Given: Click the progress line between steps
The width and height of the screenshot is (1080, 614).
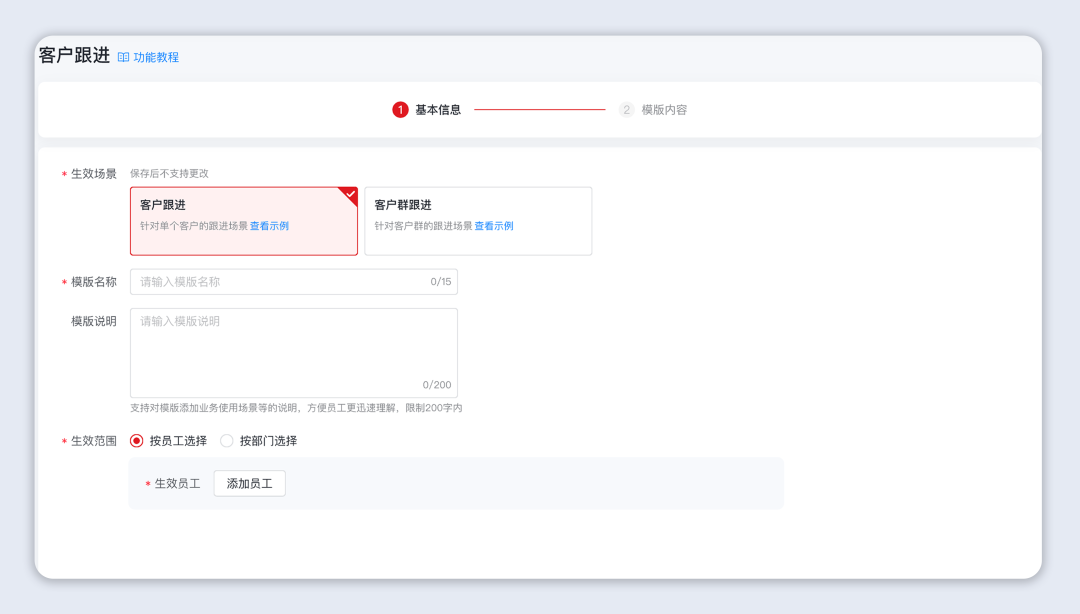Looking at the screenshot, I should tap(540, 110).
